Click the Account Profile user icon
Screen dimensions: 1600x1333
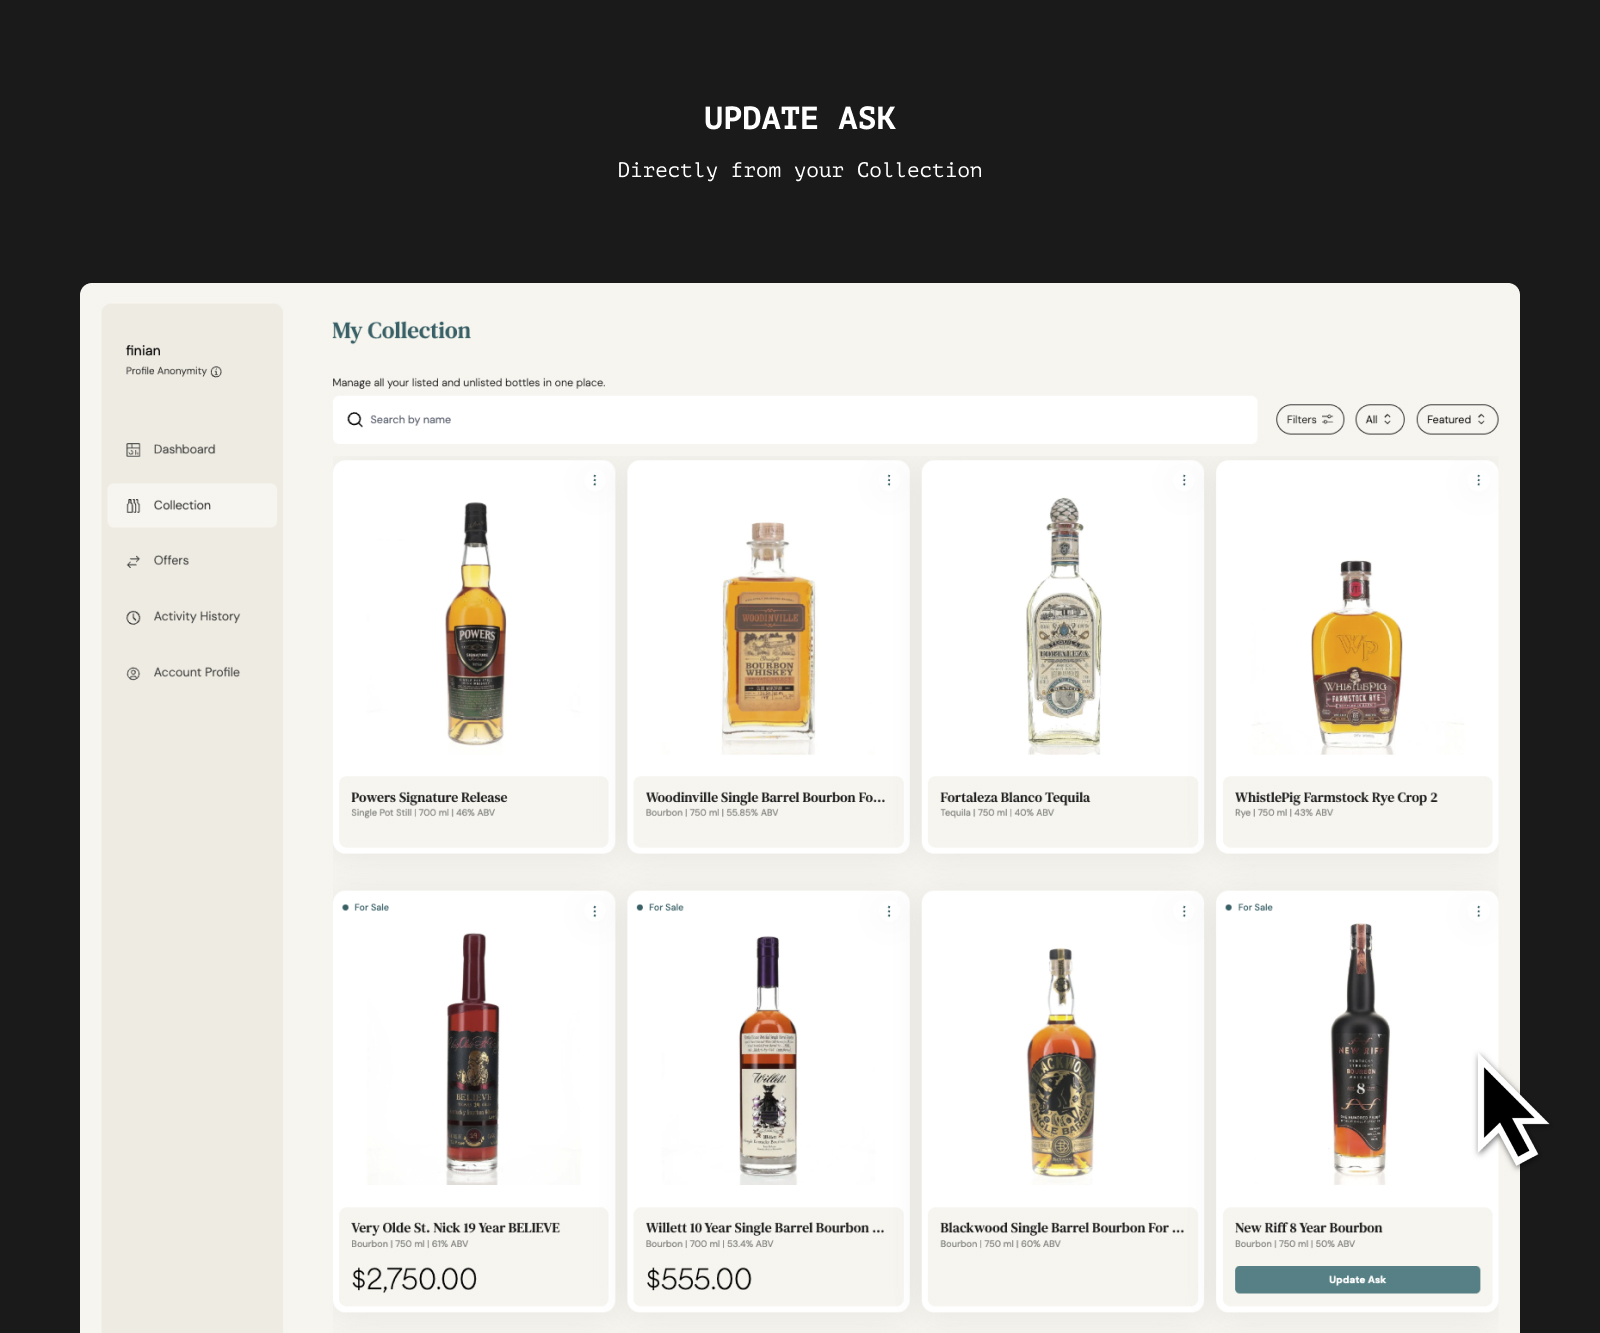[133, 674]
